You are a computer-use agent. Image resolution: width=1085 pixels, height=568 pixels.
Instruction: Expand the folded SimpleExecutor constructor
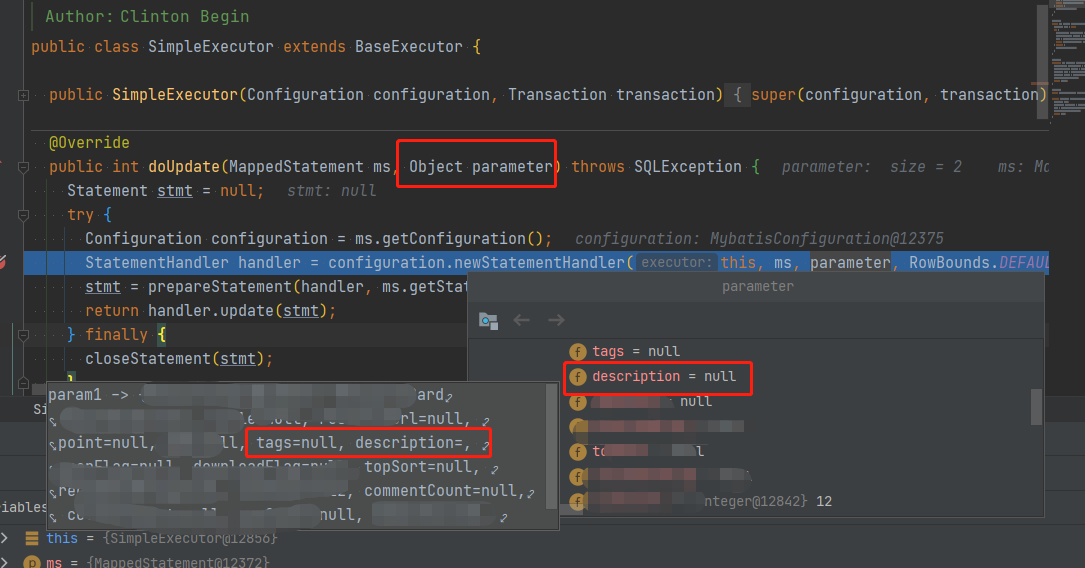tap(23, 95)
